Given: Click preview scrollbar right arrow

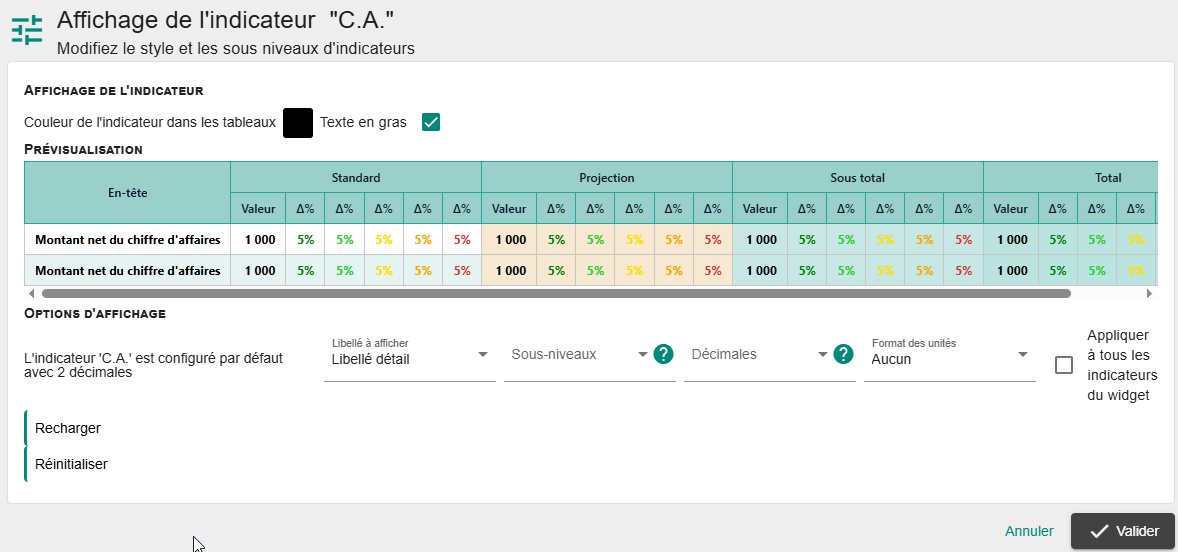Looking at the screenshot, I should pyautogui.click(x=1149, y=294).
